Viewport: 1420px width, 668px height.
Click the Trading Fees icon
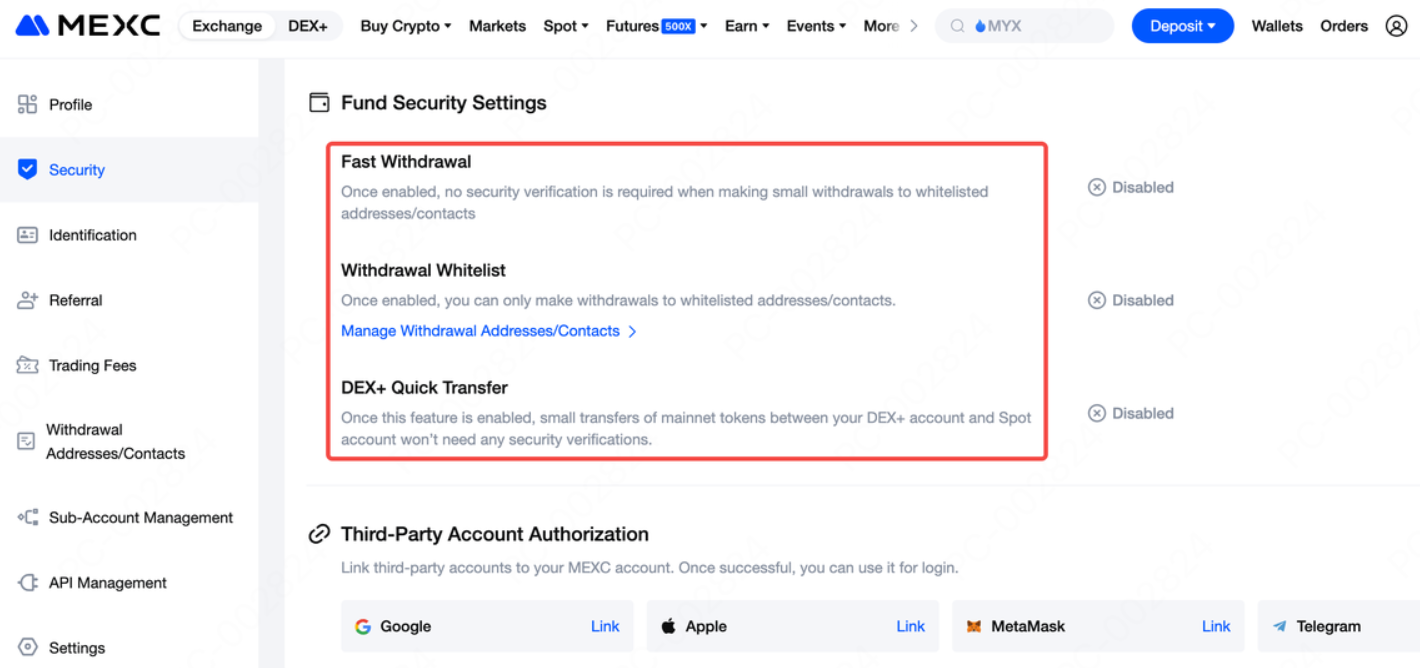[x=27, y=365]
